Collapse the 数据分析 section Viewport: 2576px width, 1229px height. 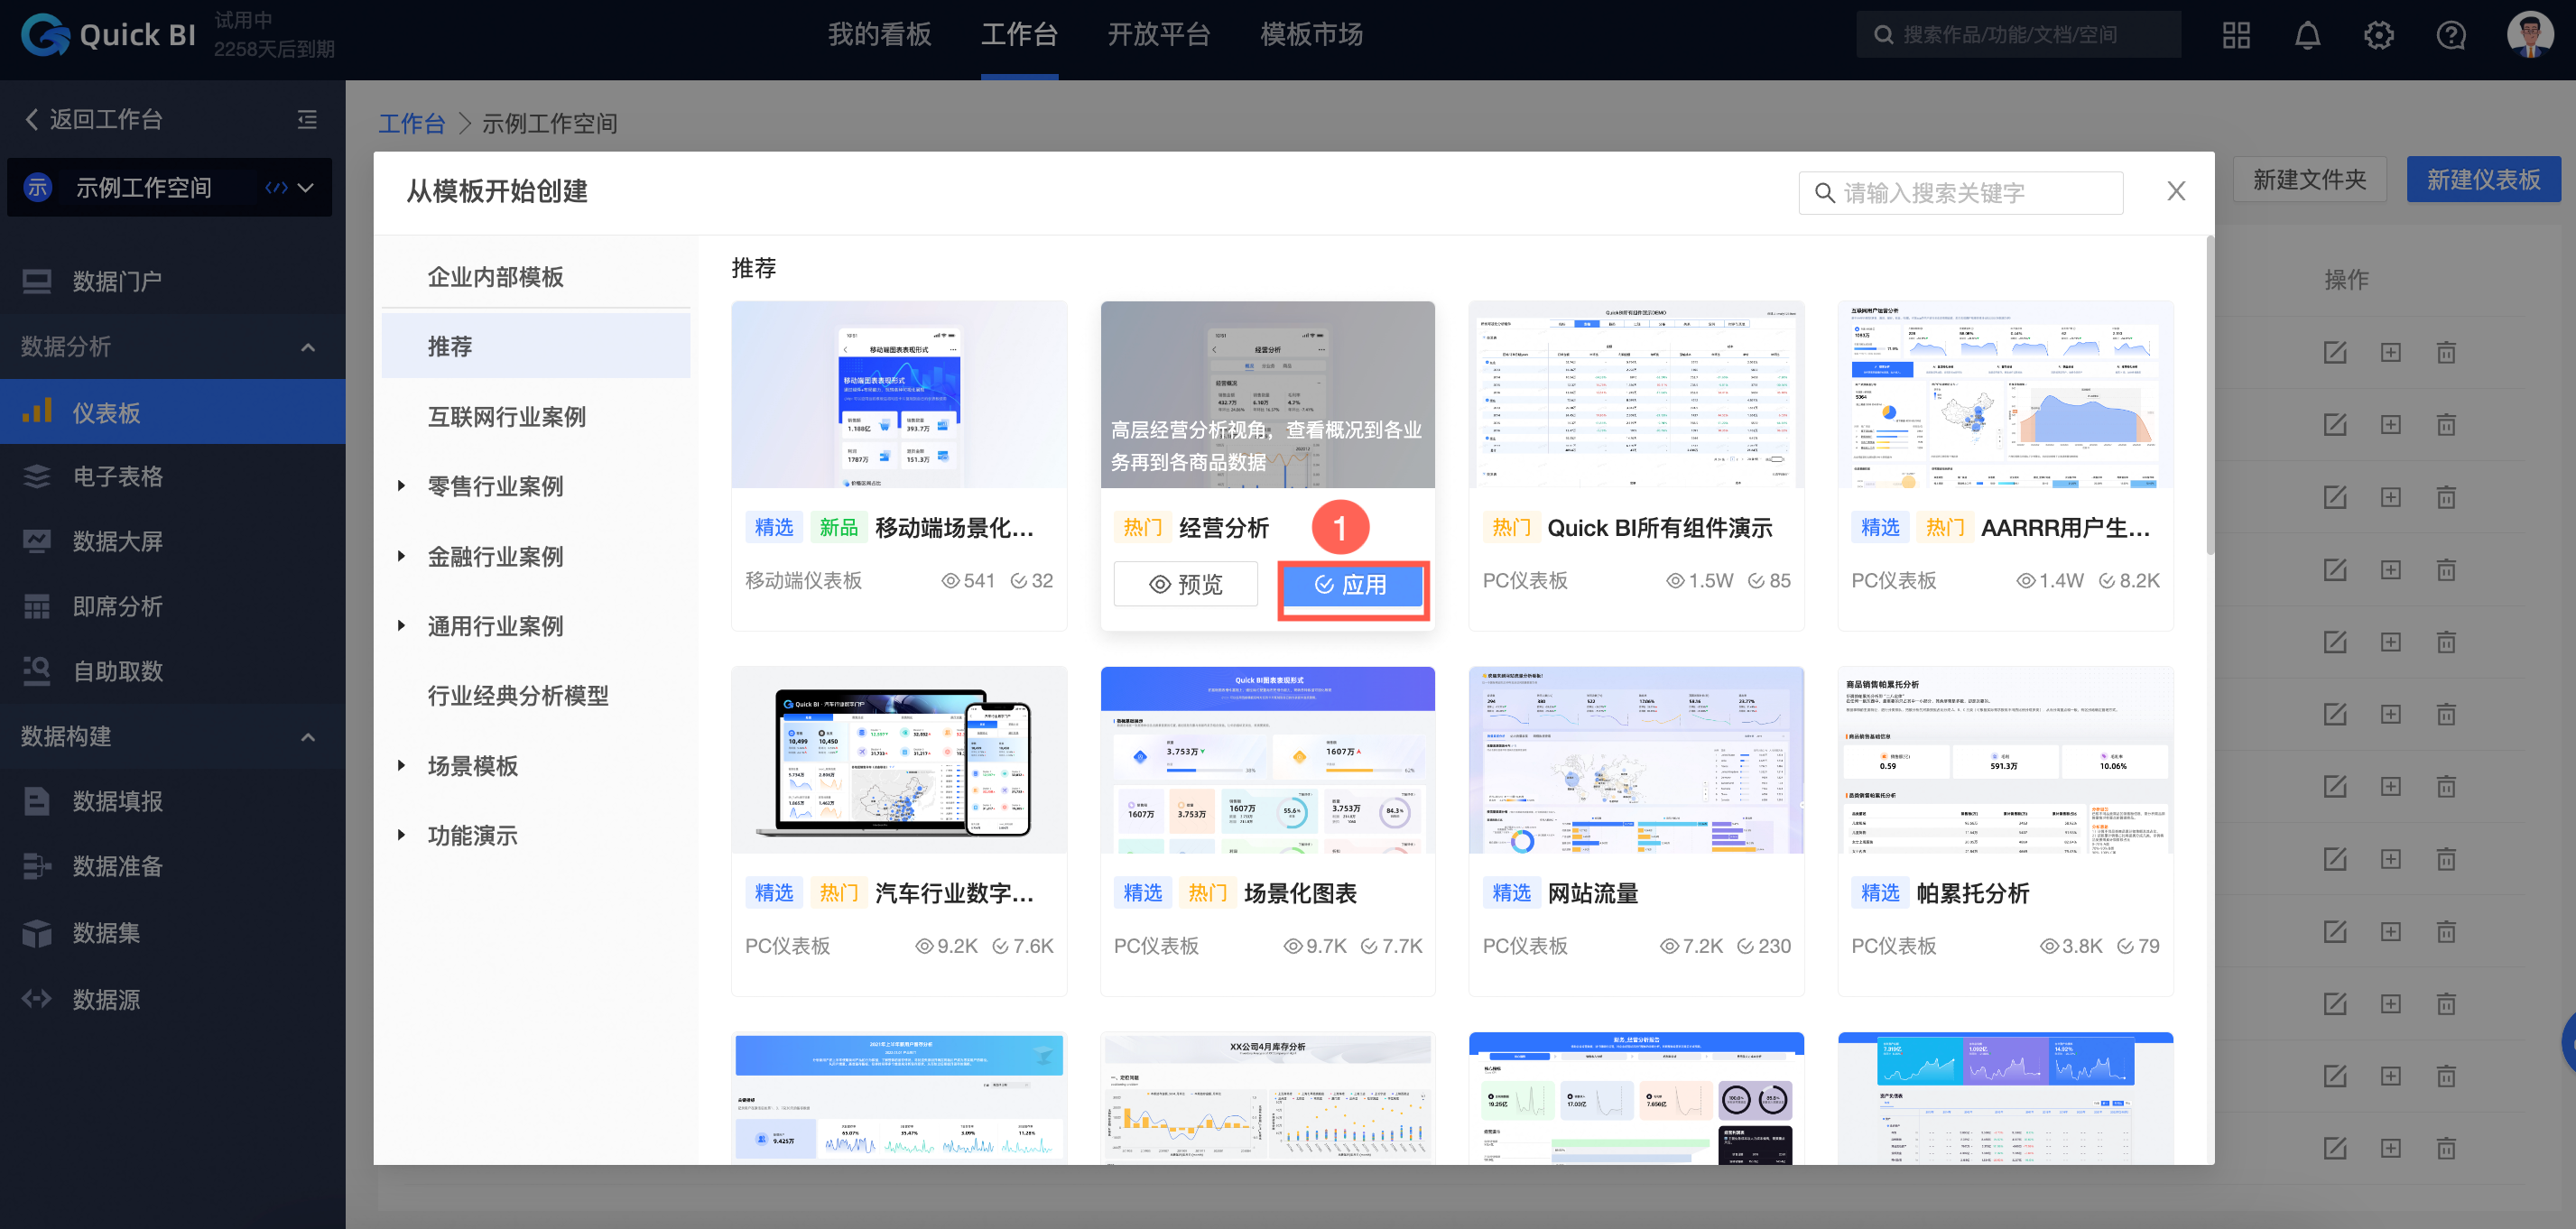coord(308,346)
